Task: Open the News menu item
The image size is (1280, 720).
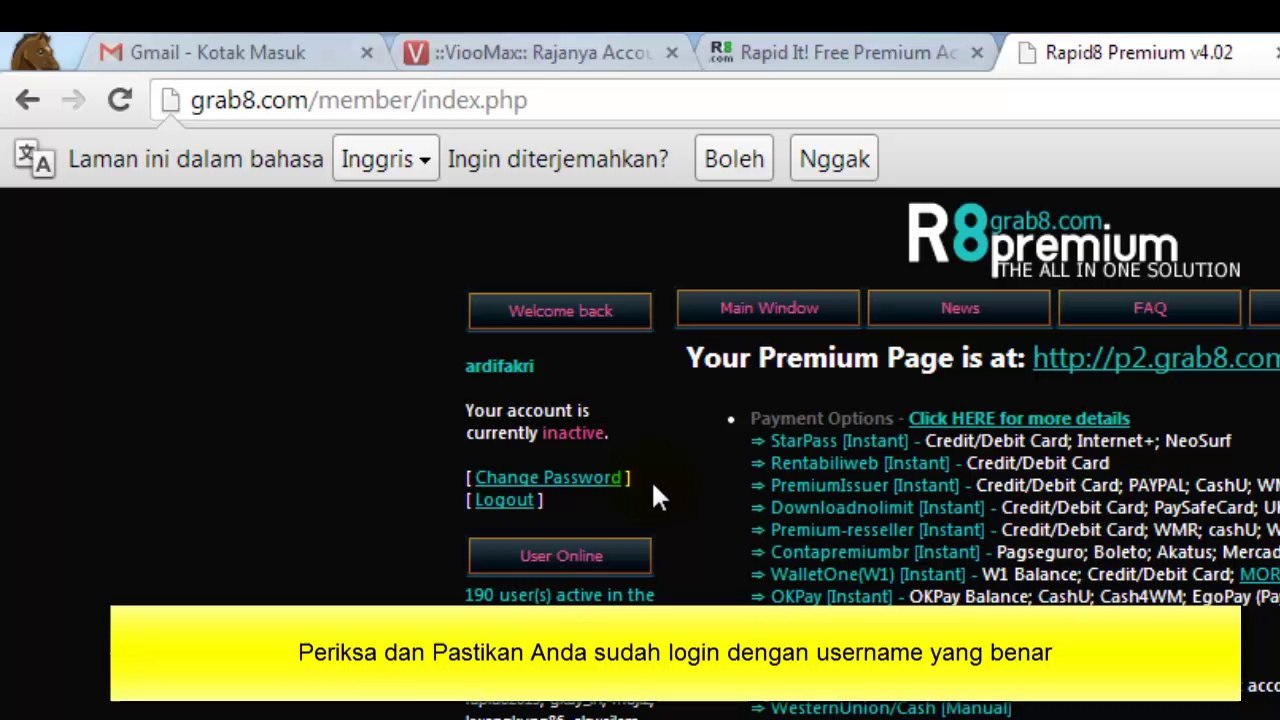Action: (x=959, y=308)
